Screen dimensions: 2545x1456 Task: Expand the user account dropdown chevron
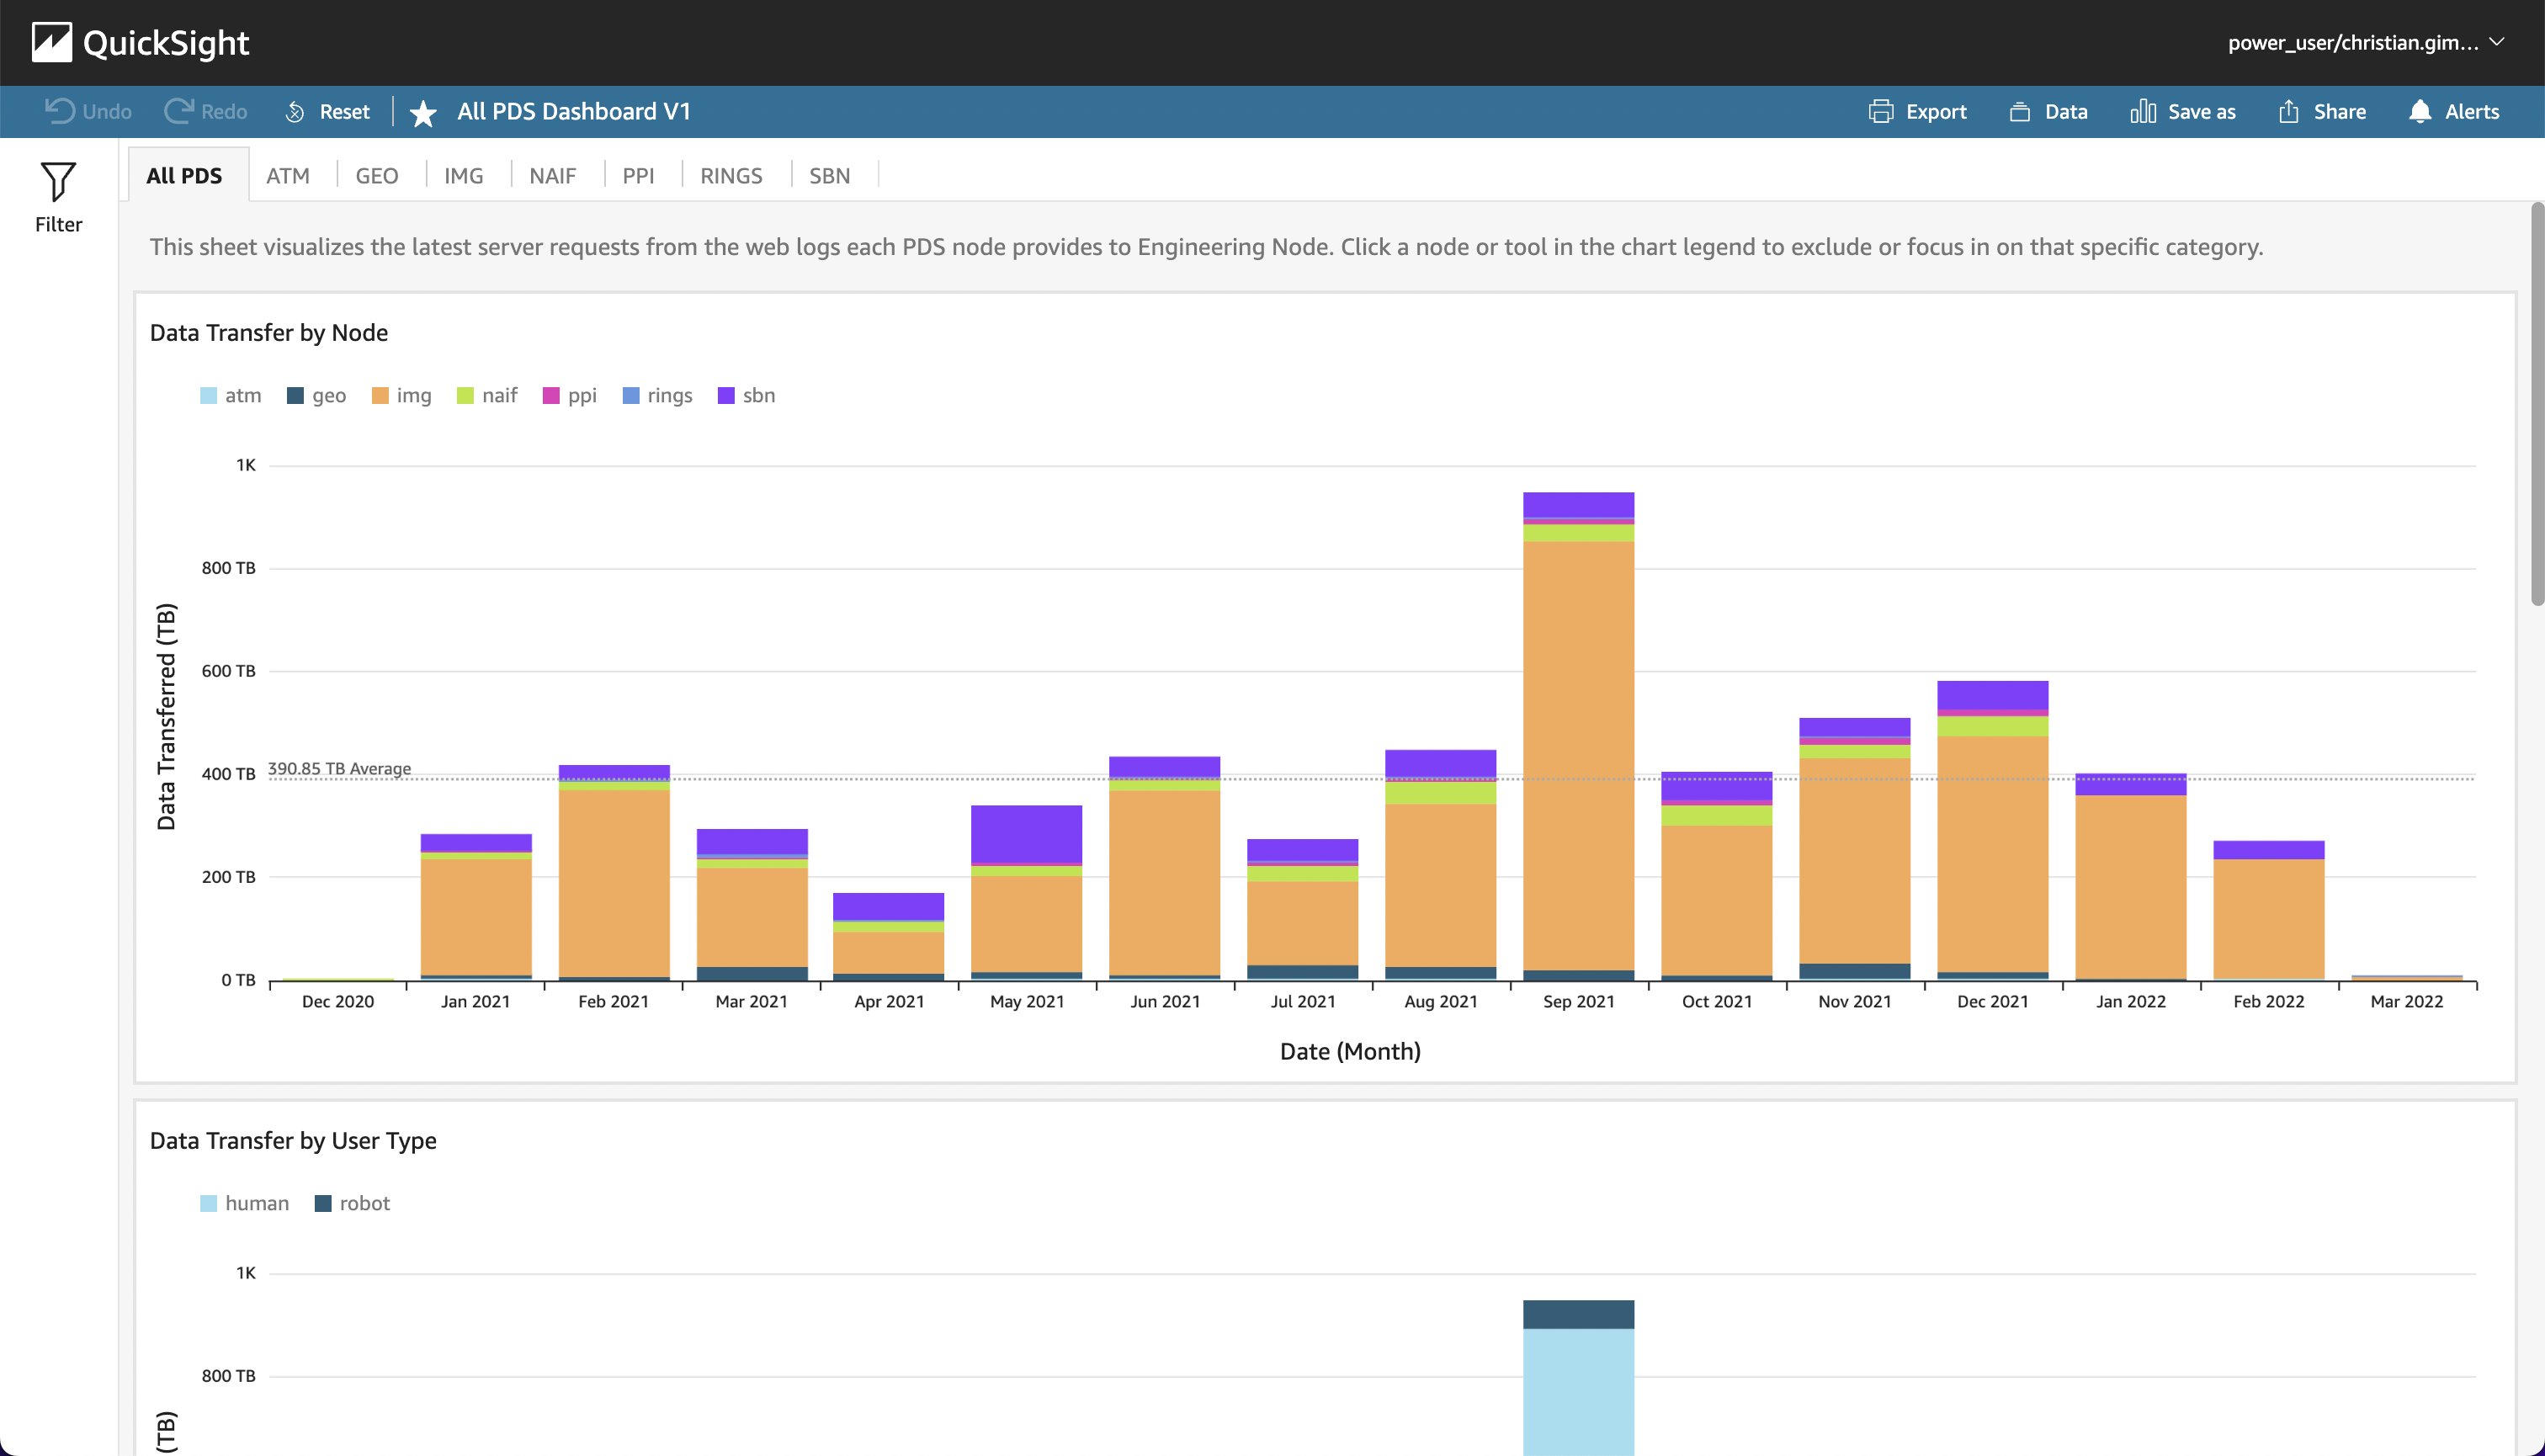point(2497,42)
